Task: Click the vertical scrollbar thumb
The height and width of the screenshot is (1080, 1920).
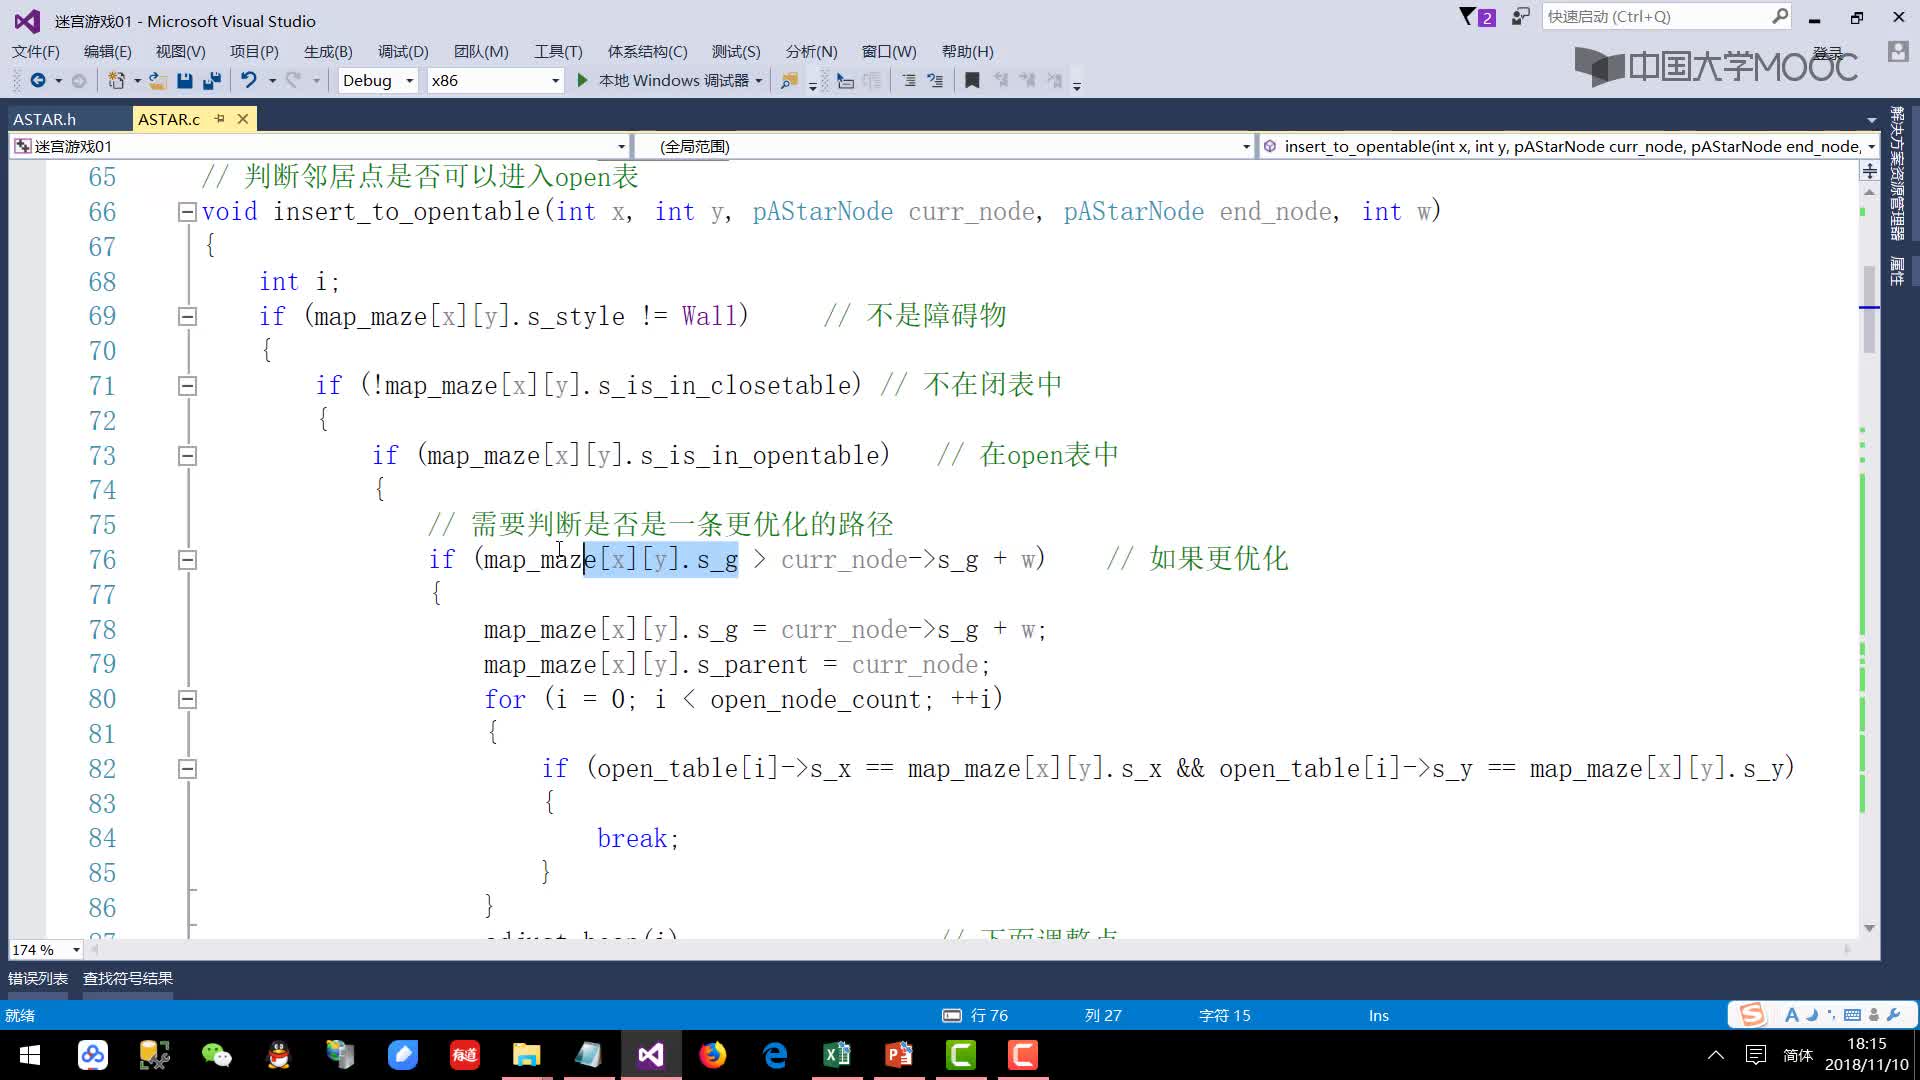Action: [x=1869, y=308]
